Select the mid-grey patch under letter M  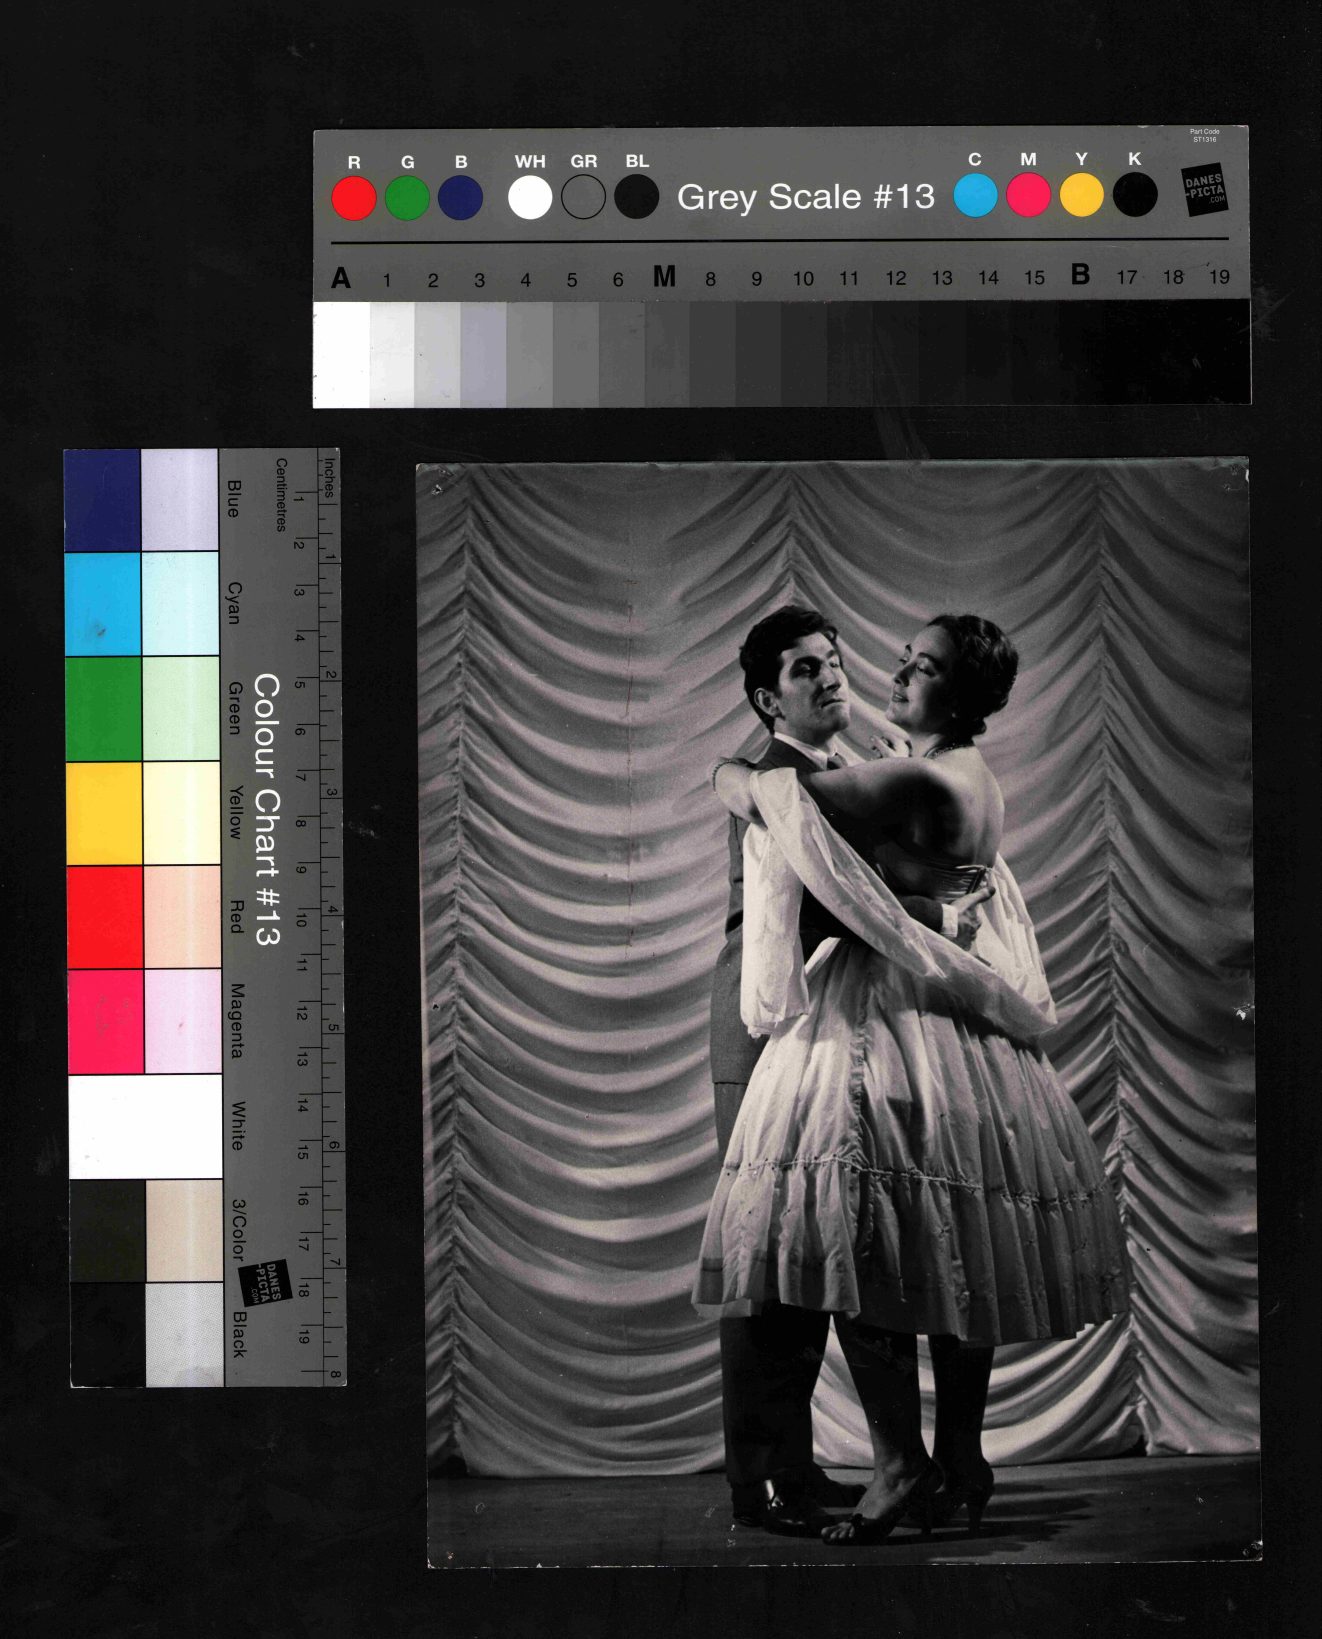tap(665, 354)
